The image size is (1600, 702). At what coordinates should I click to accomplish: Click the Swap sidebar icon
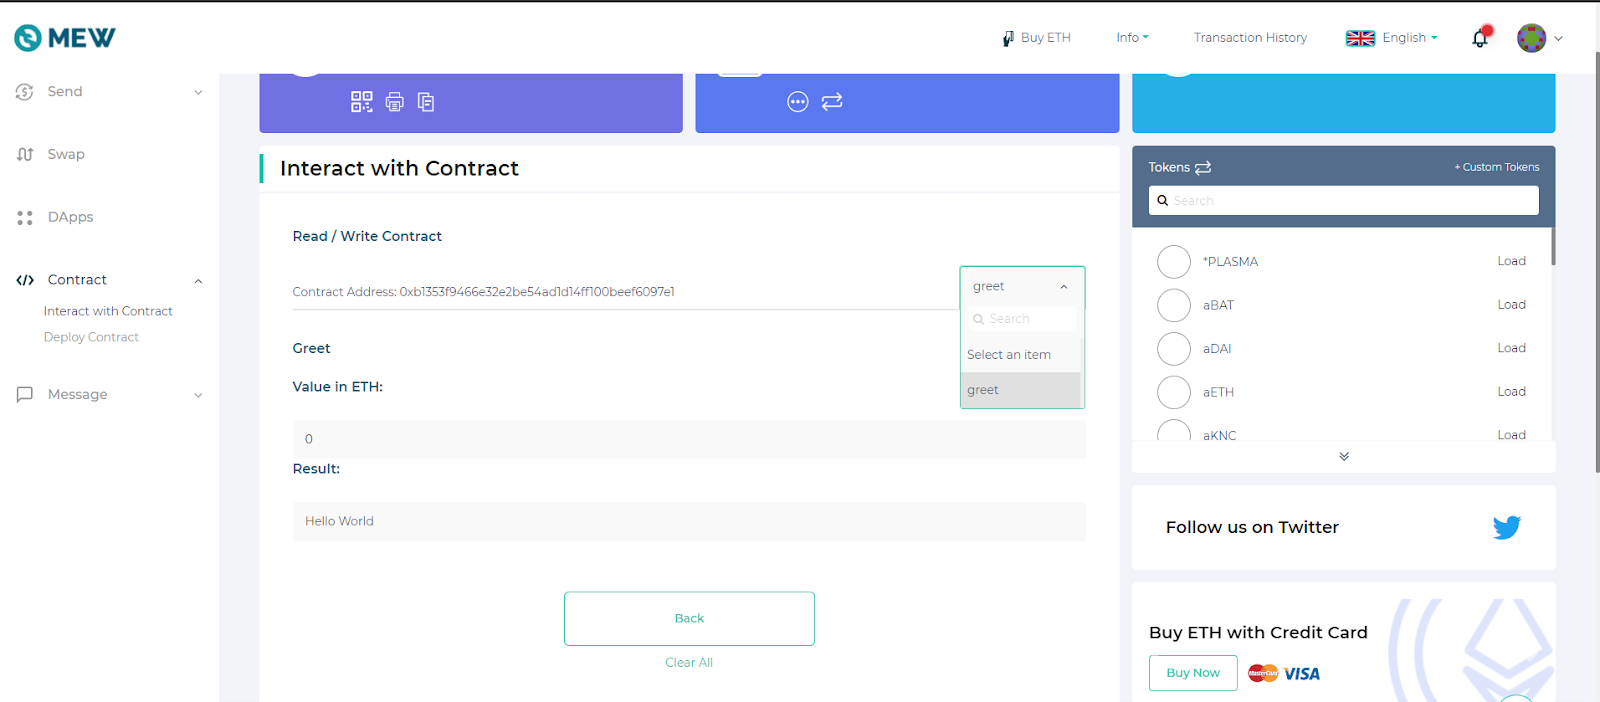25,154
